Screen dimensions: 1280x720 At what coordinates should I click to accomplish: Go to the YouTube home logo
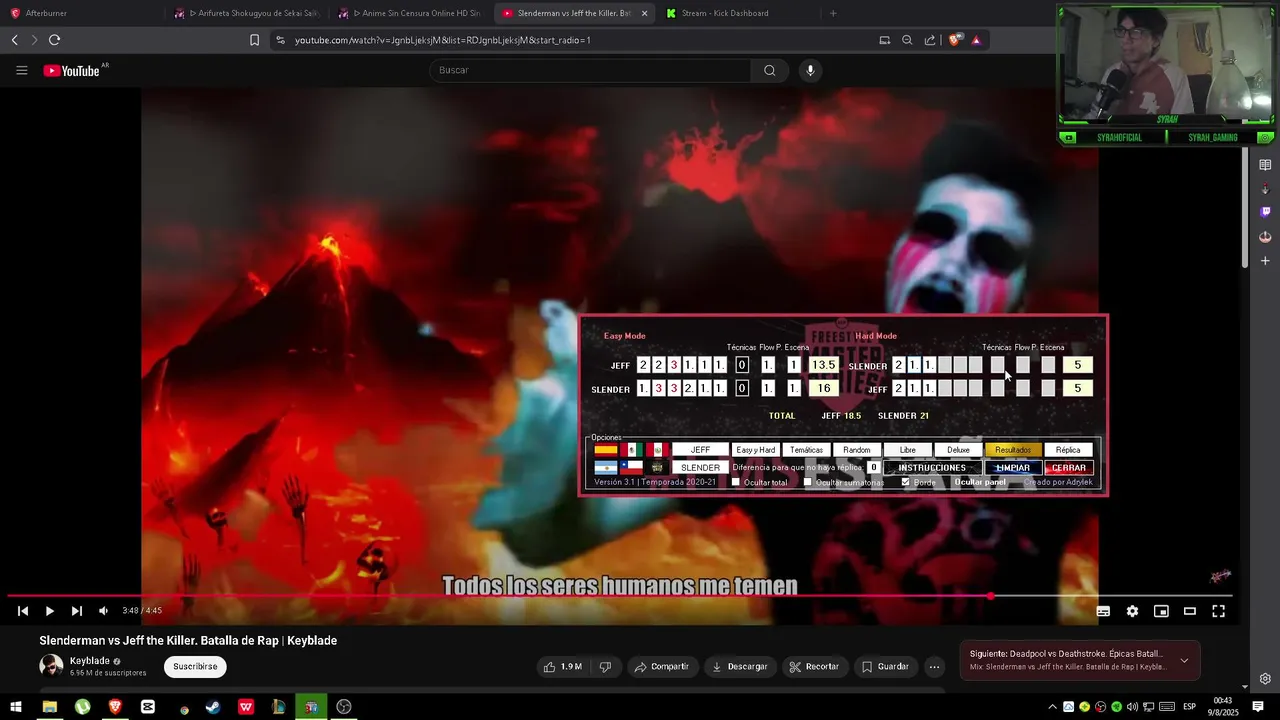tap(71, 70)
